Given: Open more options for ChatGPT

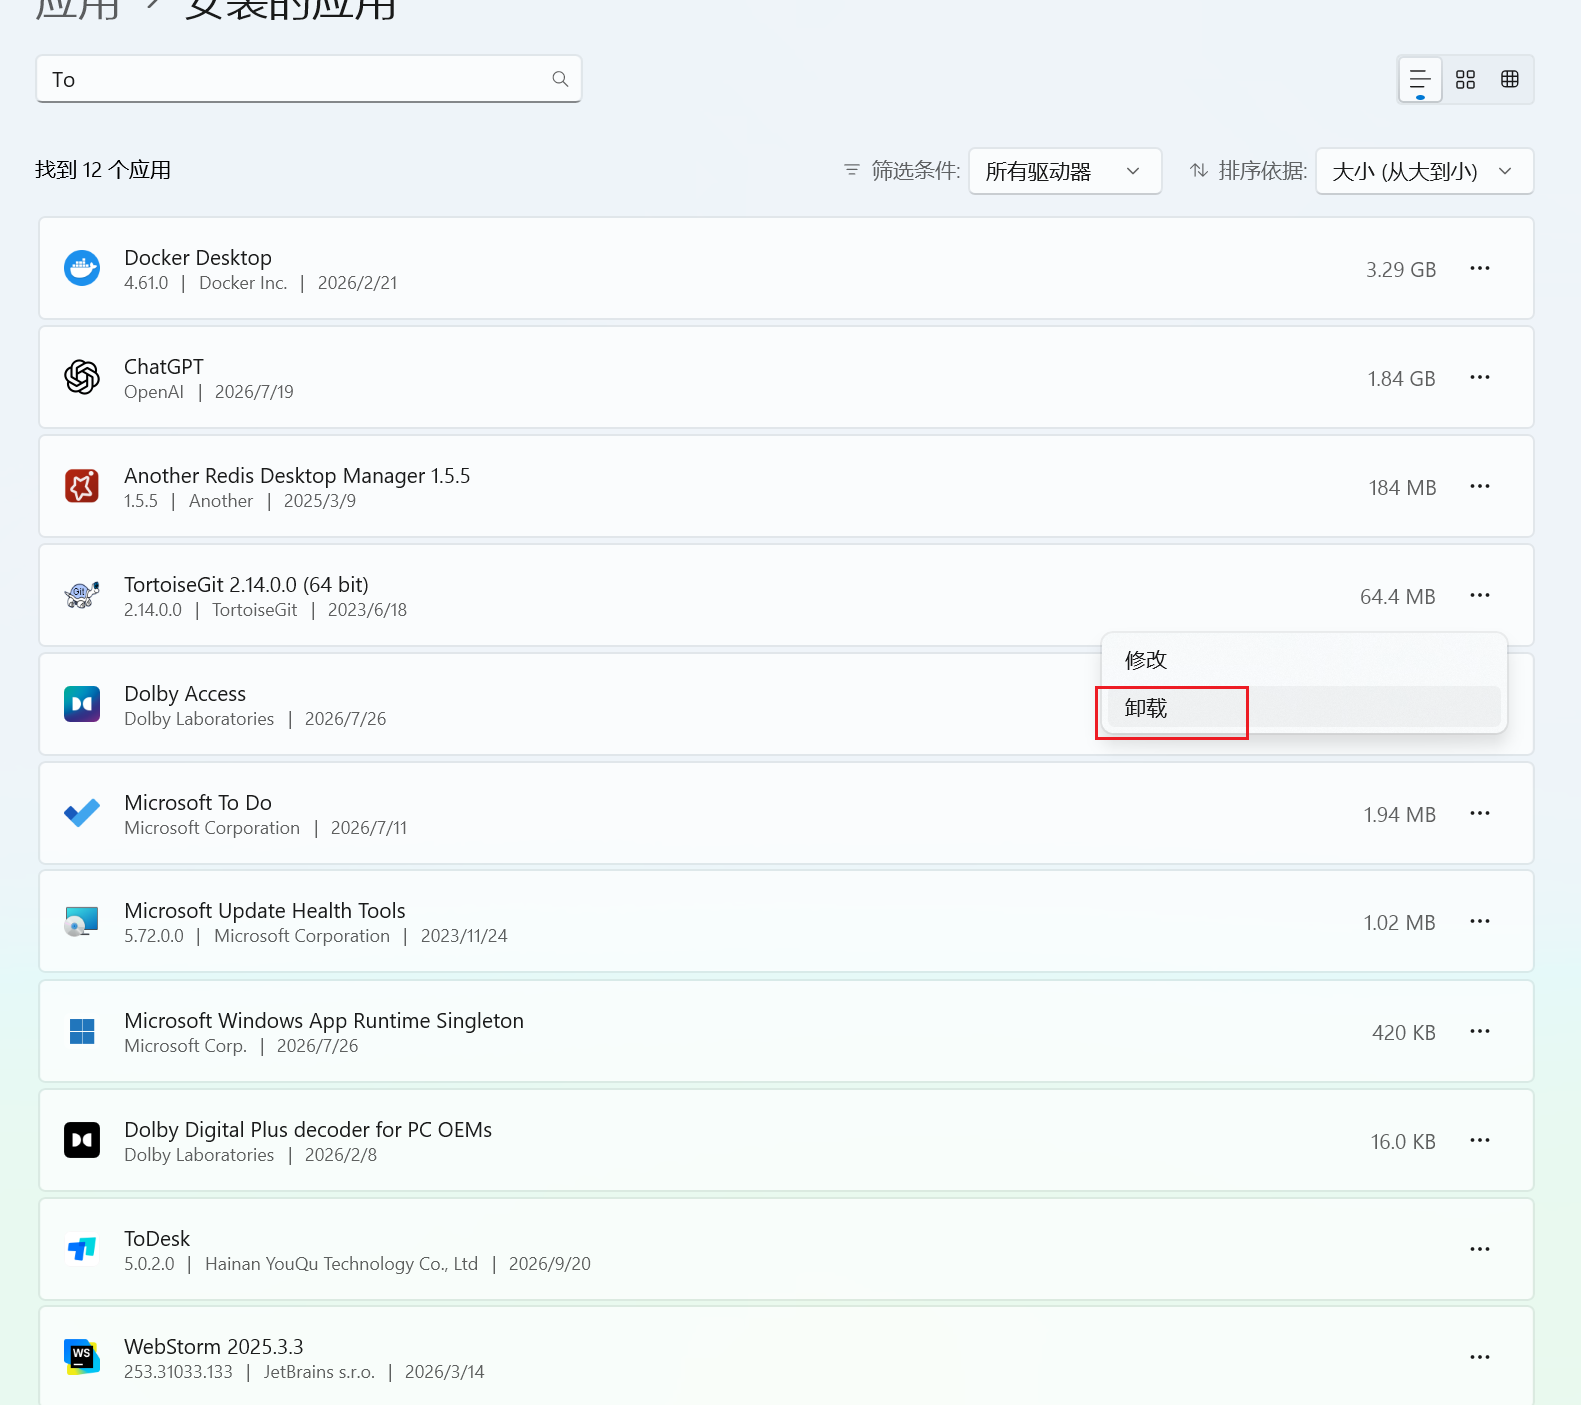Looking at the screenshot, I should tap(1480, 377).
